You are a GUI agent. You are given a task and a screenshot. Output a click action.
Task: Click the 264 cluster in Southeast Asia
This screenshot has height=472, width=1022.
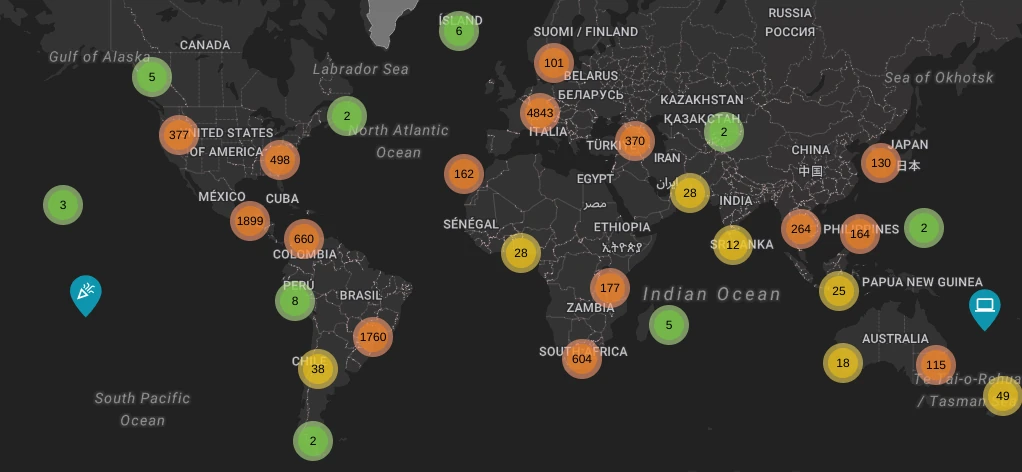click(801, 229)
